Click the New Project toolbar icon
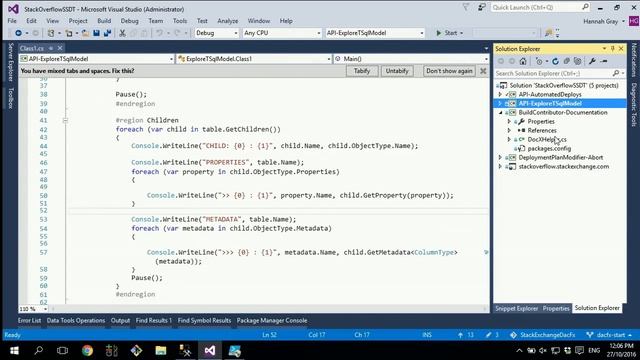 pyautogui.click(x=51, y=33)
